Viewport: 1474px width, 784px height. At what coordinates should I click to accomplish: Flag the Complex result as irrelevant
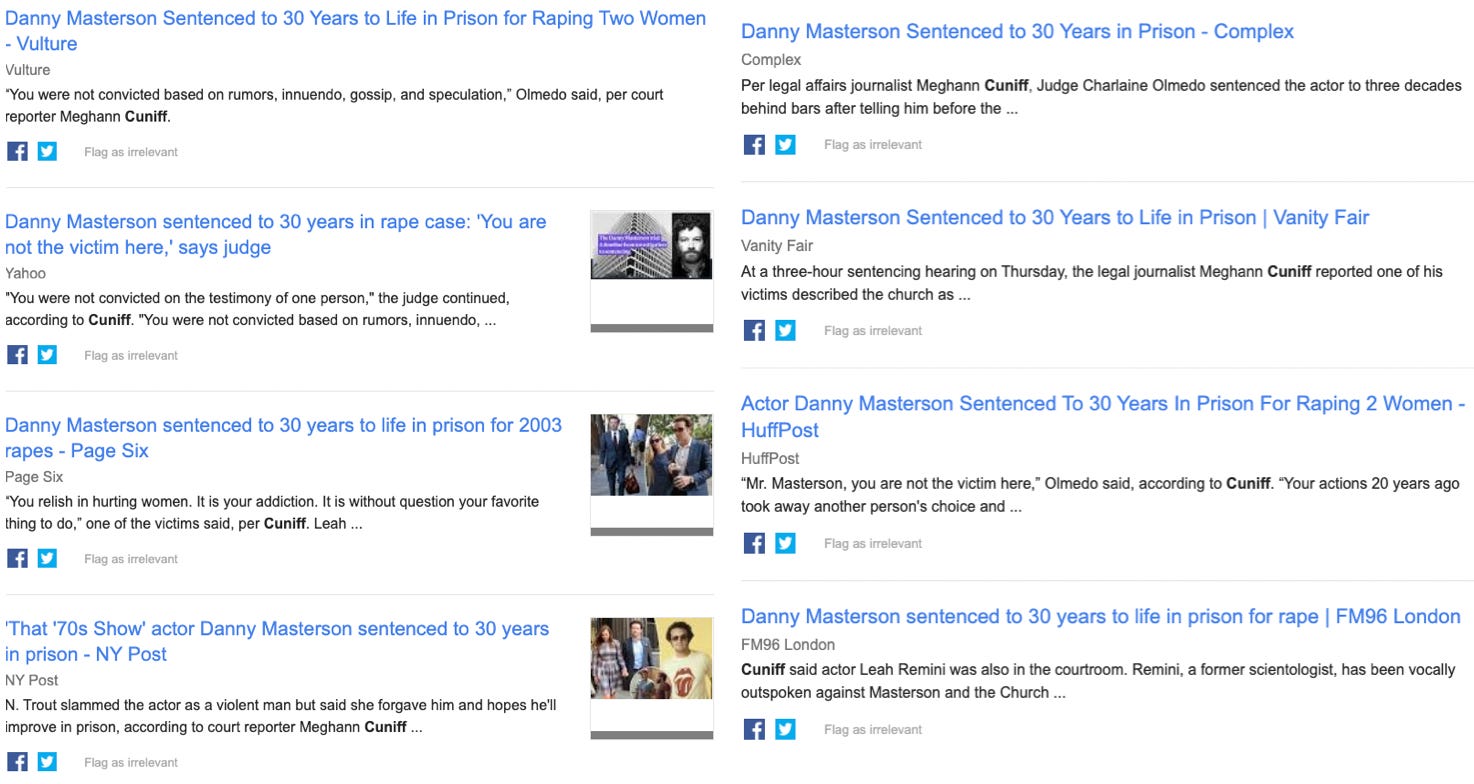pyautogui.click(x=873, y=145)
